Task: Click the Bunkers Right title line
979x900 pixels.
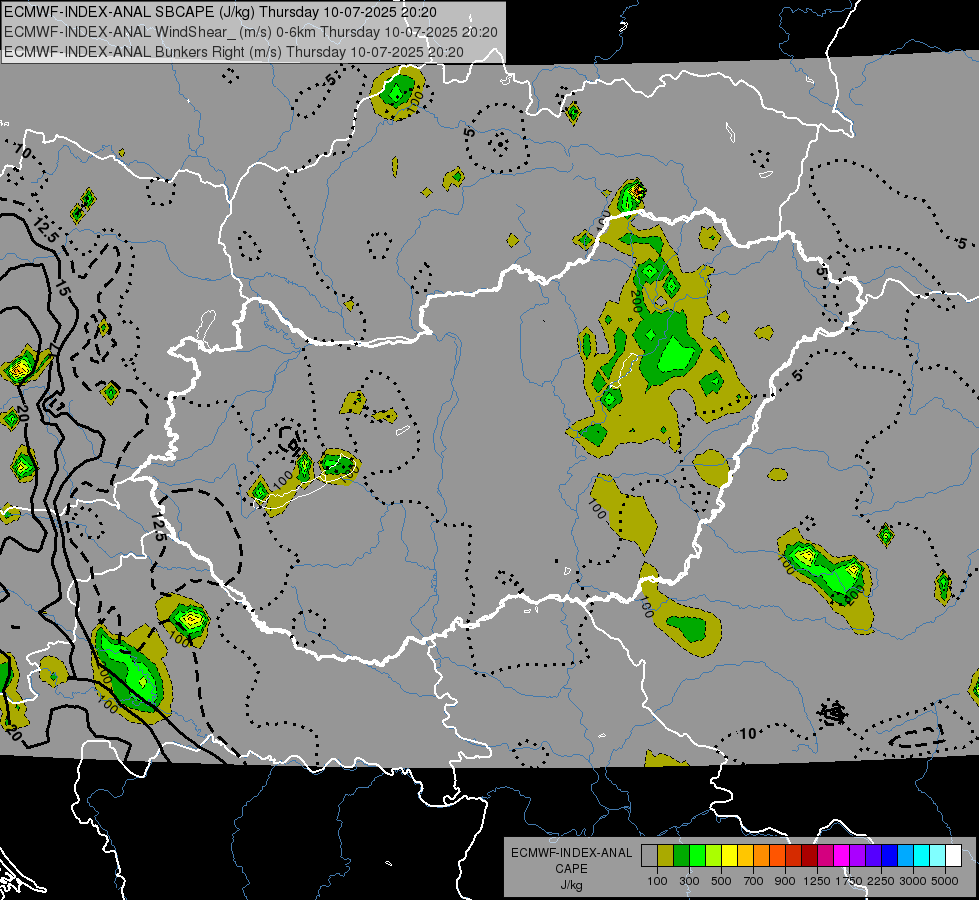Action: 234,52
